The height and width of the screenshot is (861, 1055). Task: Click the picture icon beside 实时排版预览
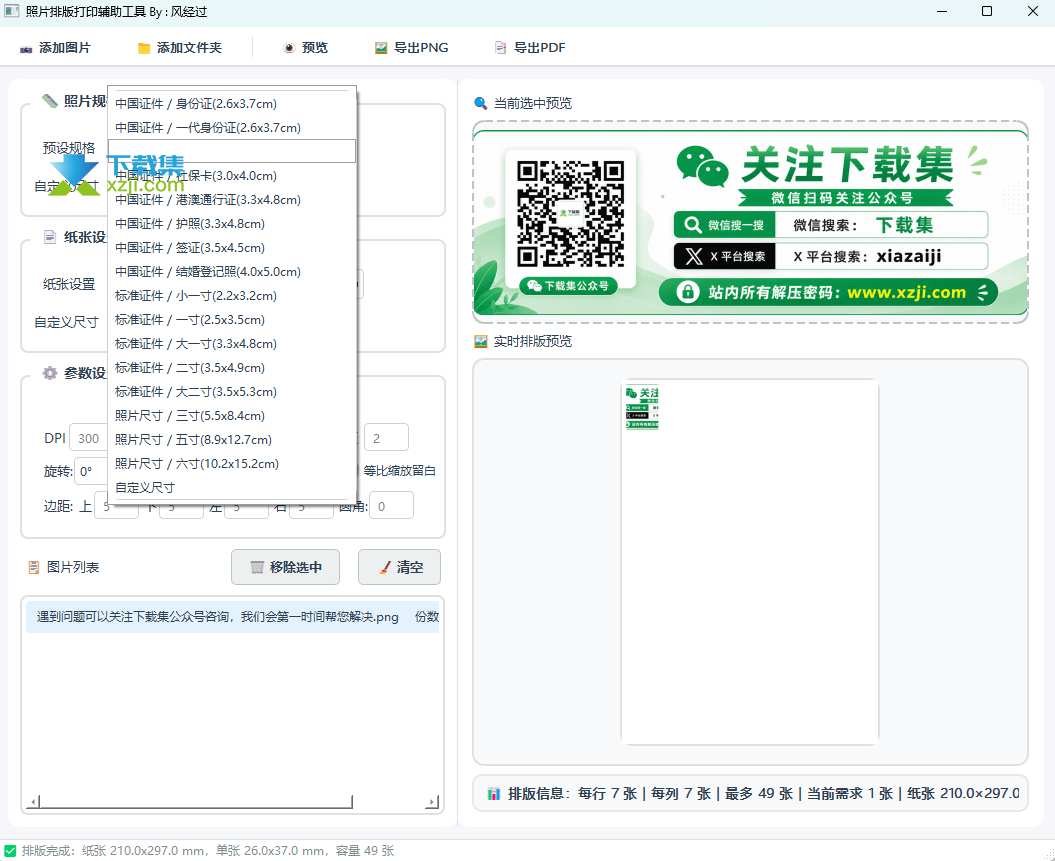pyautogui.click(x=480, y=342)
